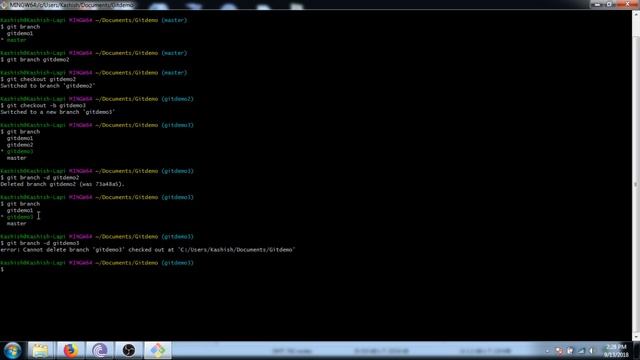This screenshot has width=640, height=360.
Task: Close the MINGW64 terminal window
Action: pyautogui.click(x=627, y=4)
